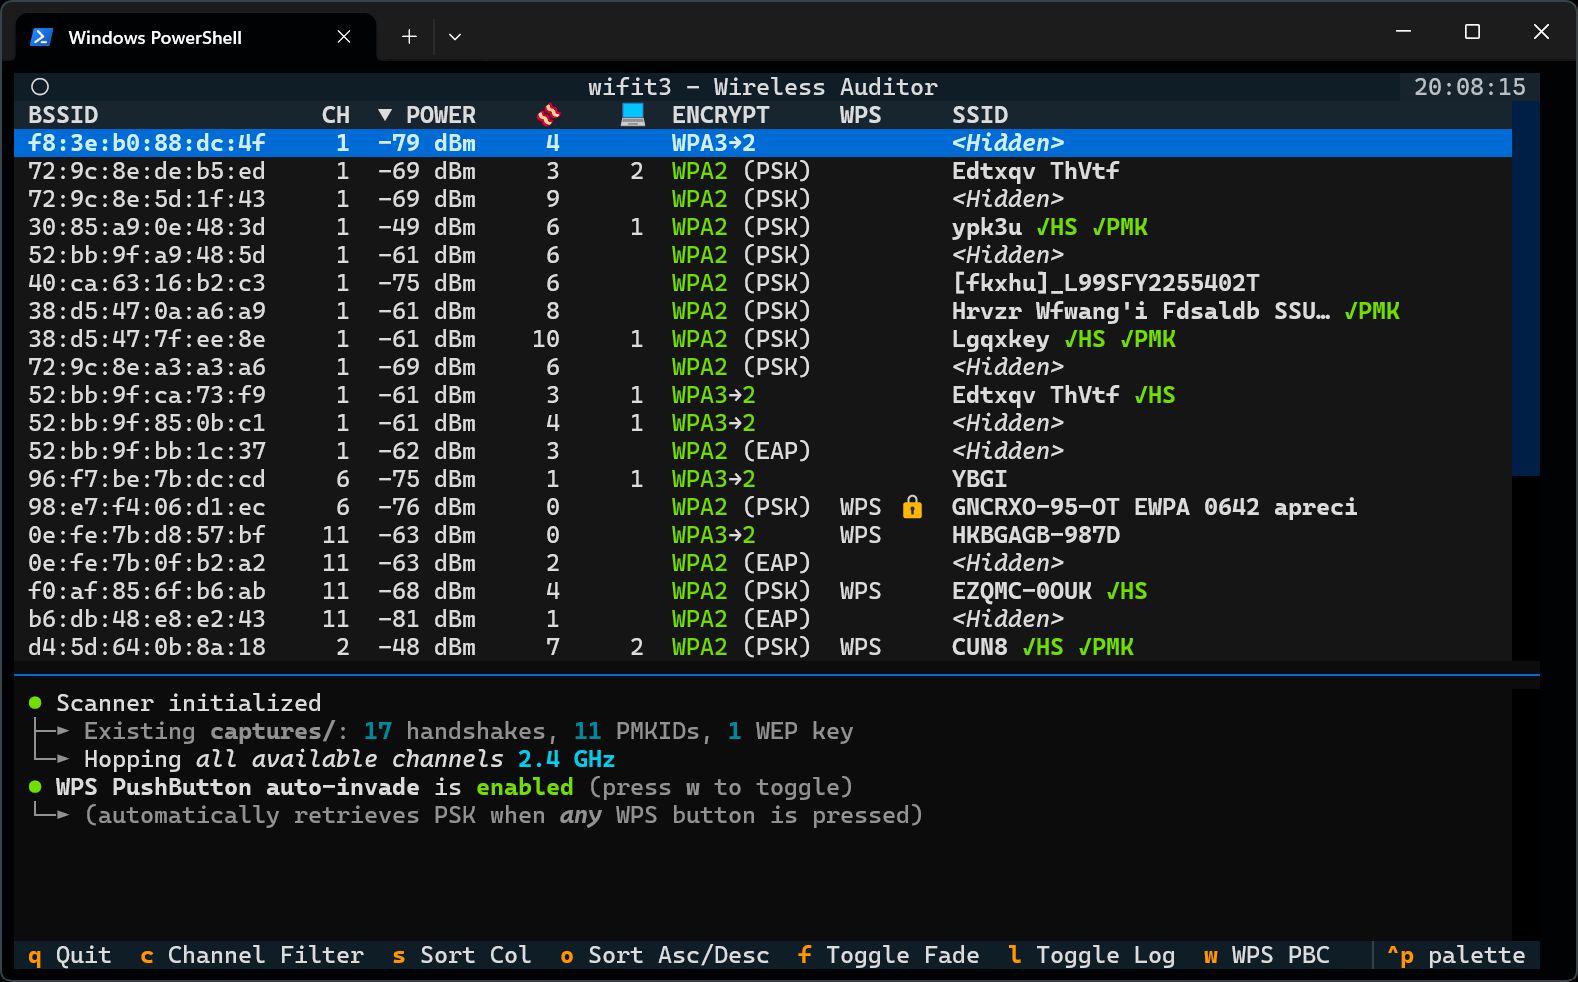The image size is (1578, 982).
Task: Sort by the BSSID column header
Action: pos(63,115)
